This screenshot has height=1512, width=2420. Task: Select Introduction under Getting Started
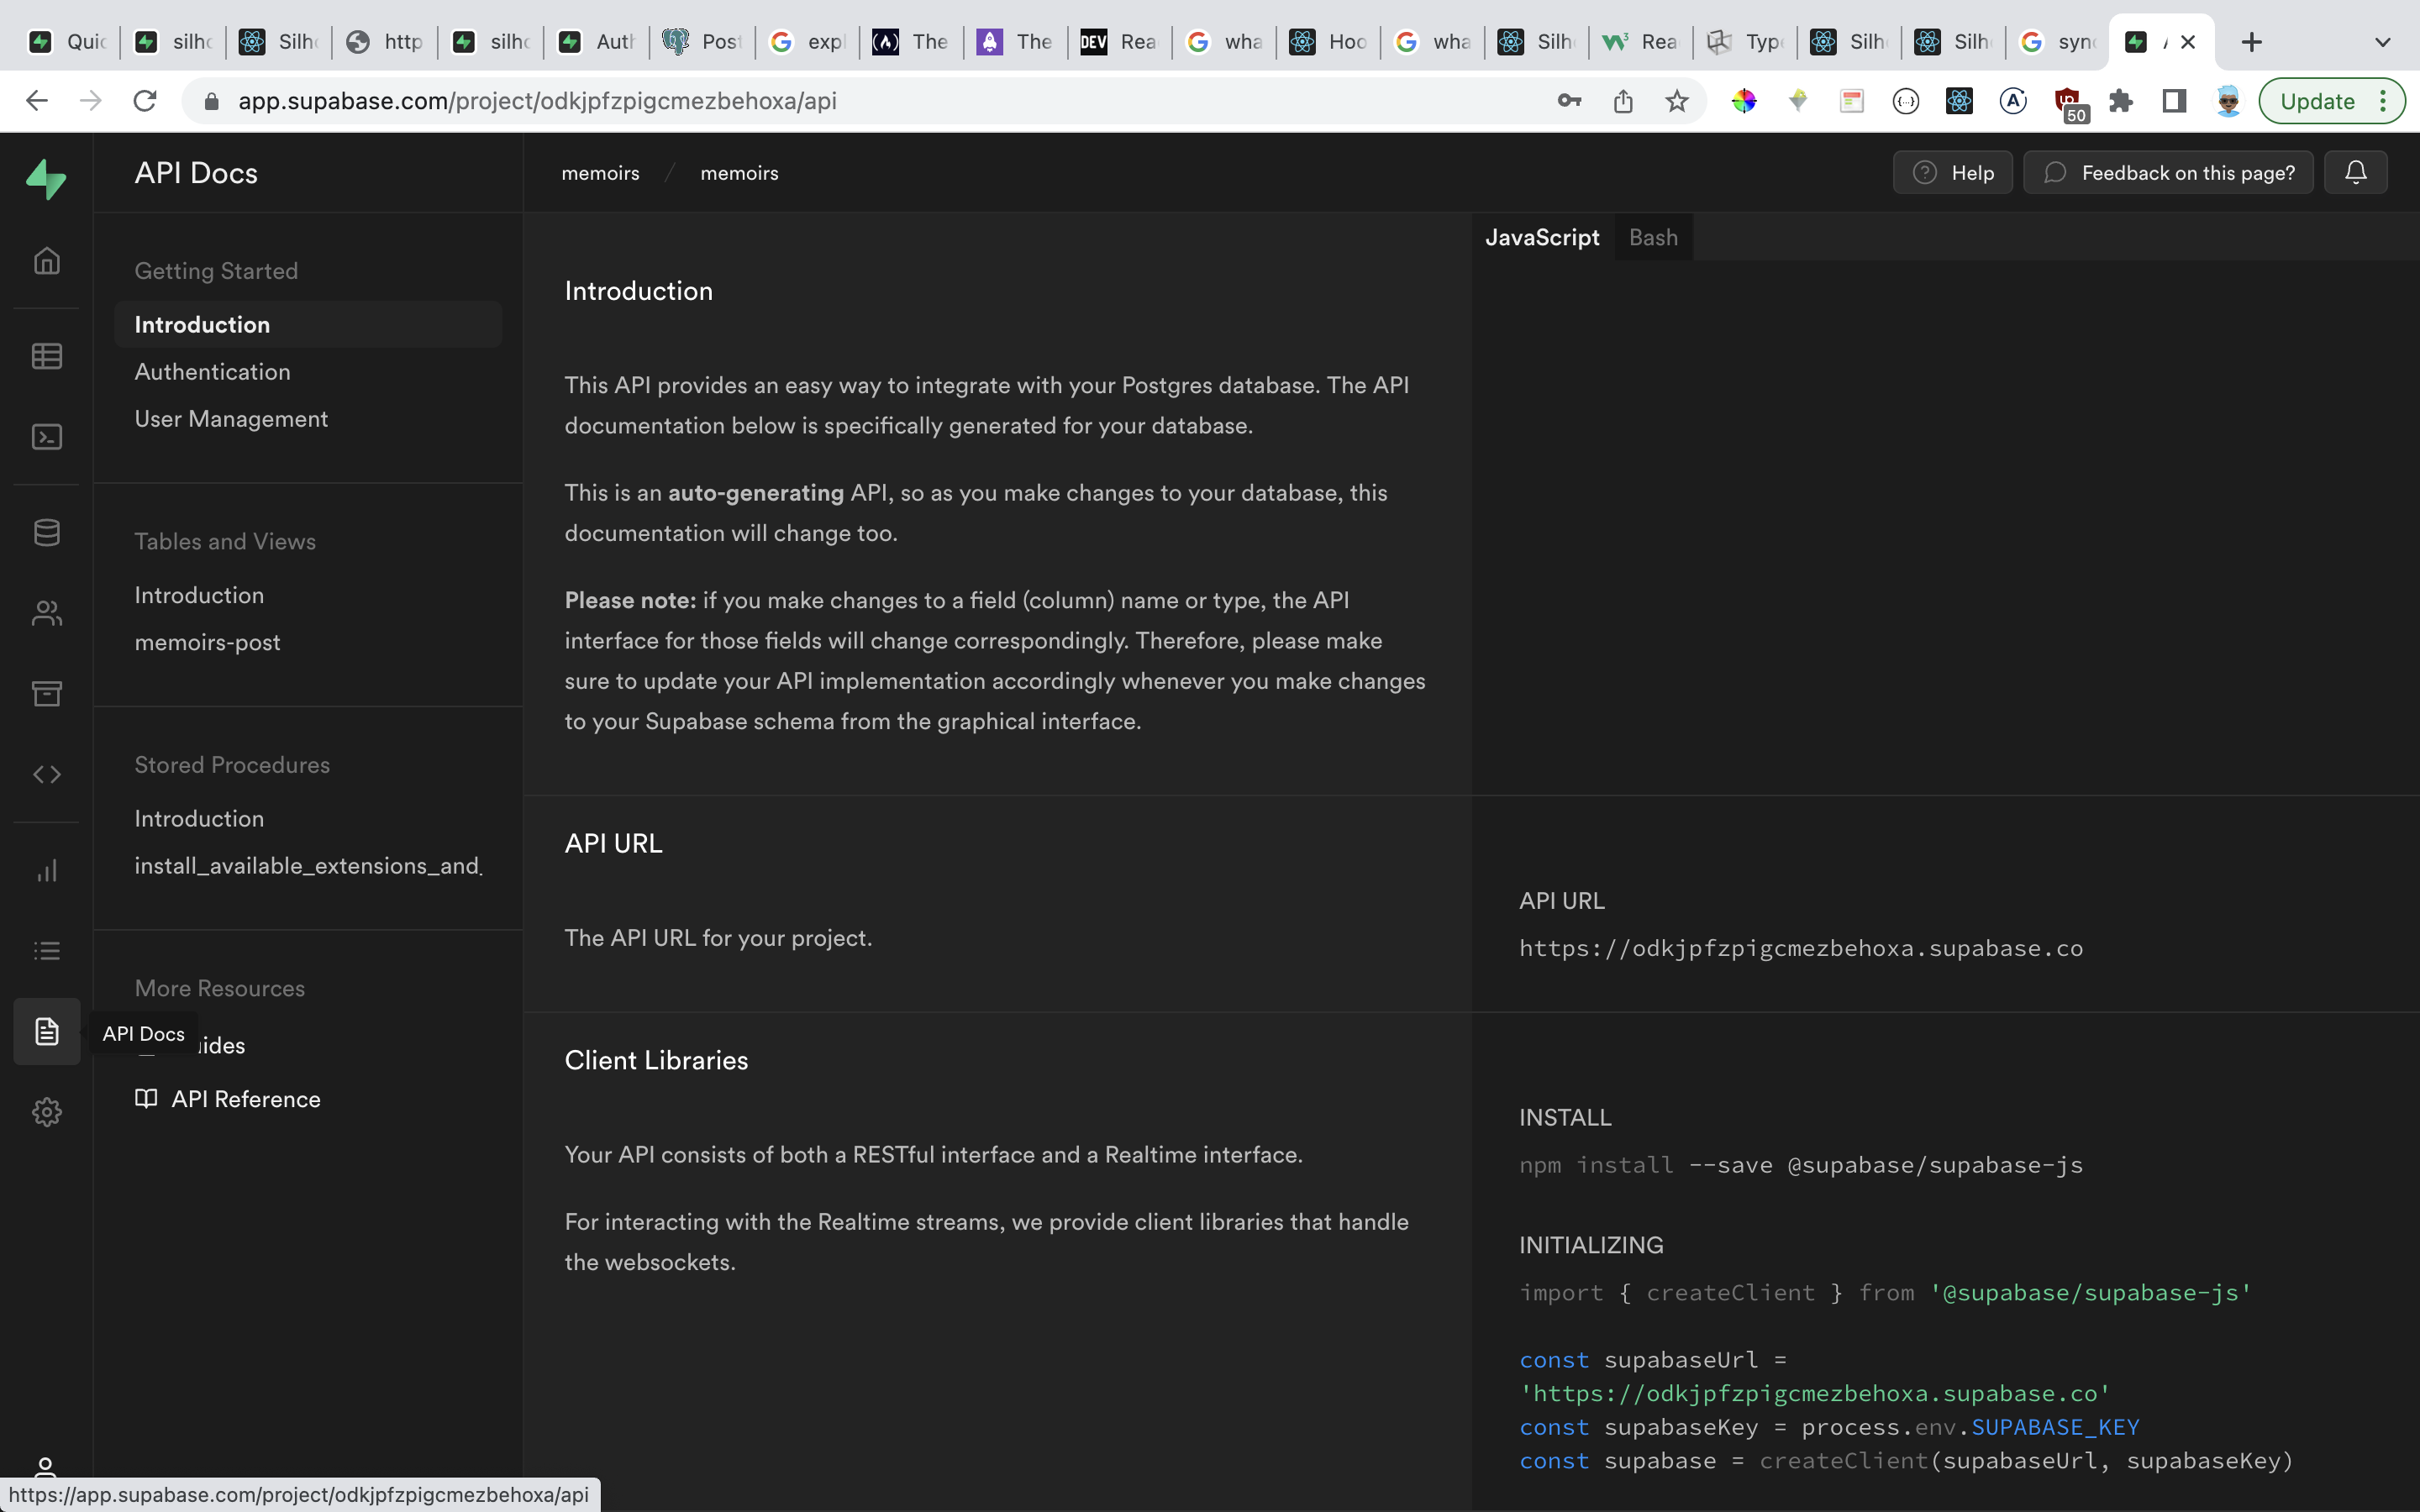coord(308,324)
